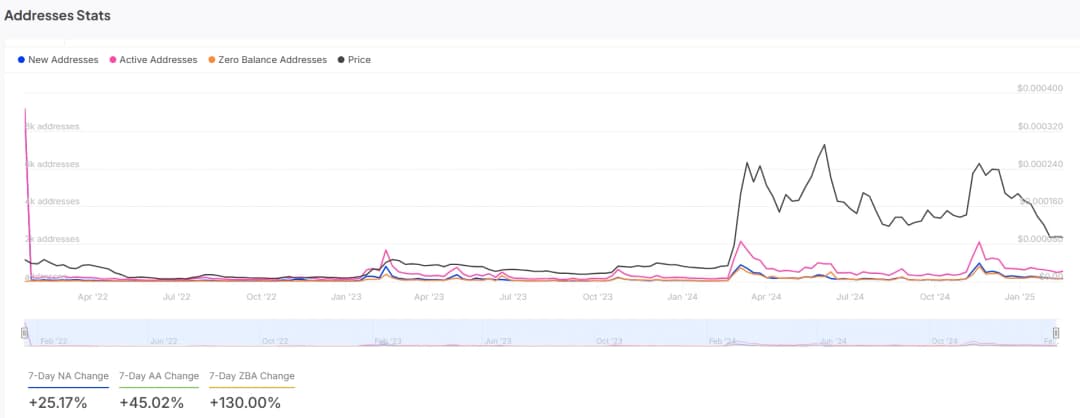
Task: Select the 7-Day AA Change label
Action: (x=159, y=376)
